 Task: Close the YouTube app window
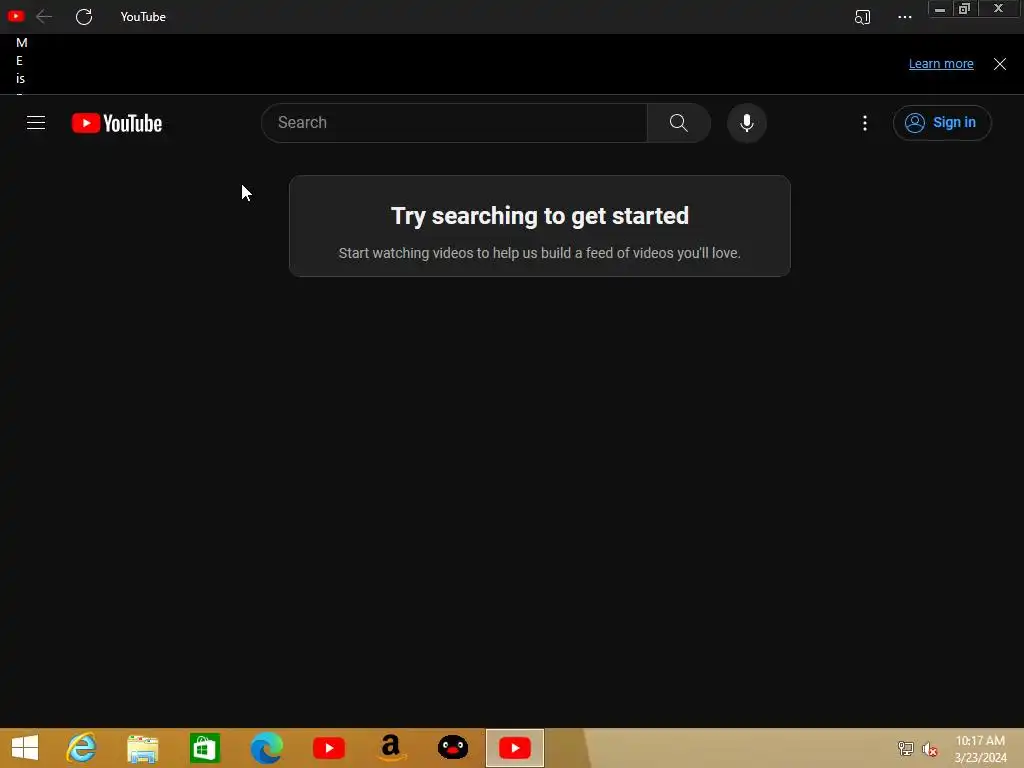999,9
